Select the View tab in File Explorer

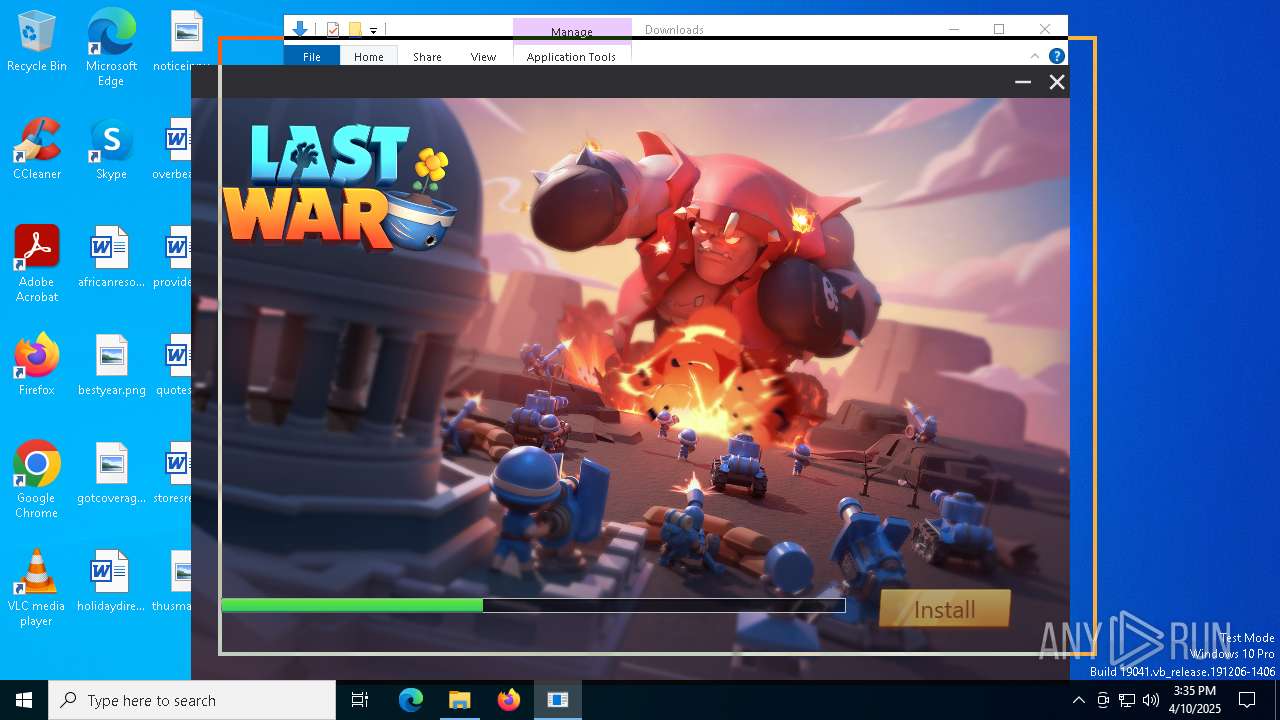(483, 57)
